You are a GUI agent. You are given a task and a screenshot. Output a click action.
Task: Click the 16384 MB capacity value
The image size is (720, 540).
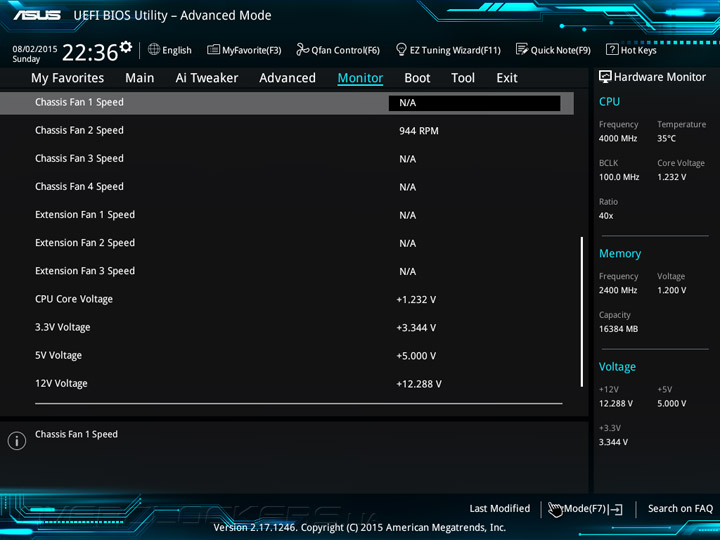coord(619,329)
